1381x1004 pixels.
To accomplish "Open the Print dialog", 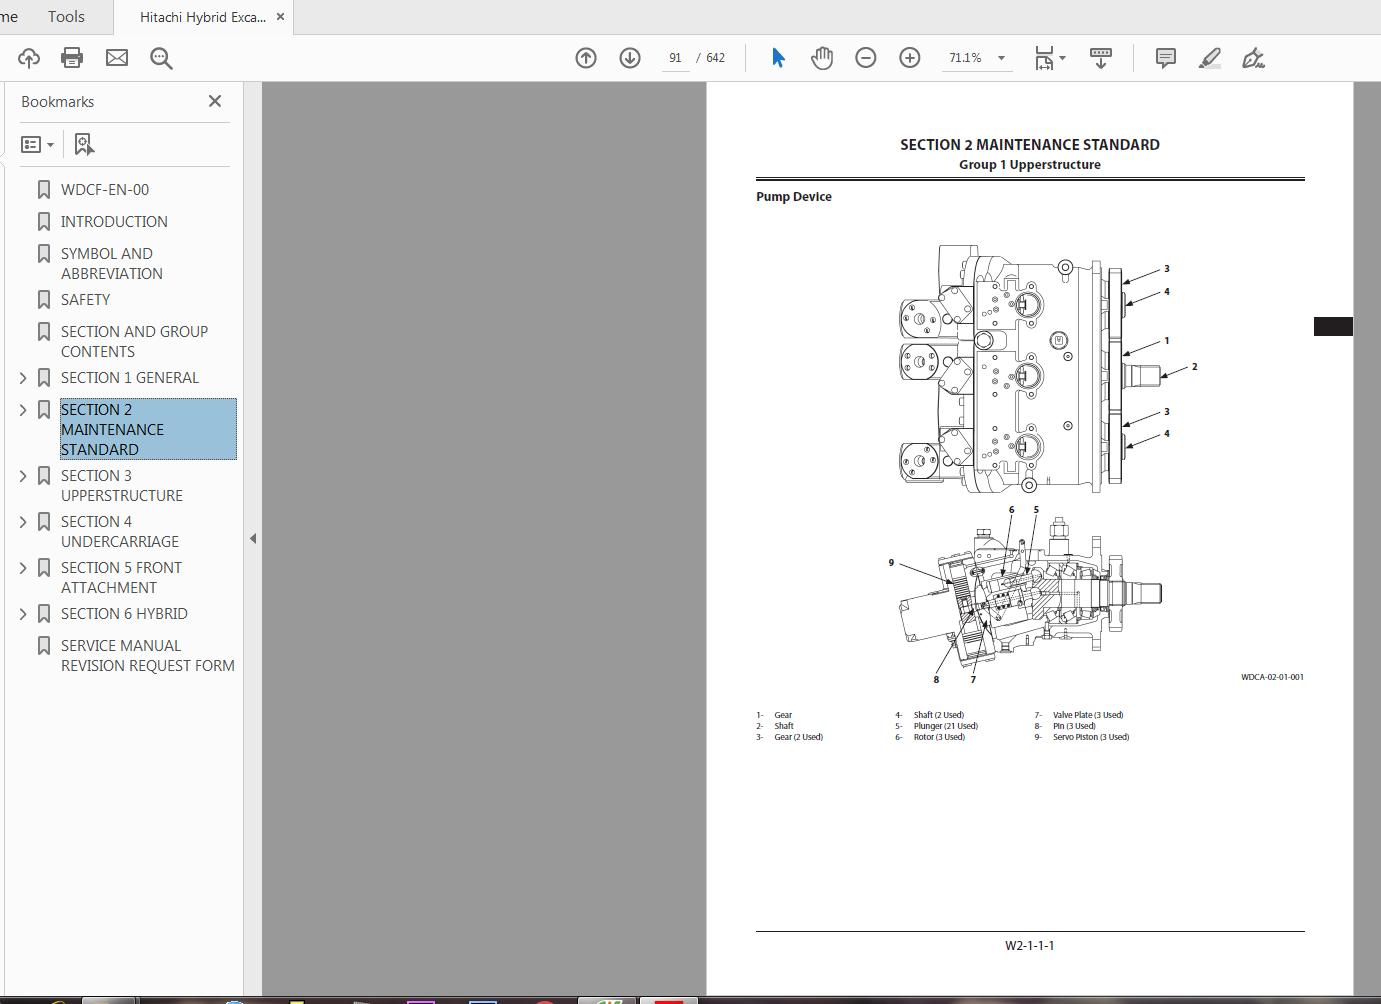I will (71, 57).
